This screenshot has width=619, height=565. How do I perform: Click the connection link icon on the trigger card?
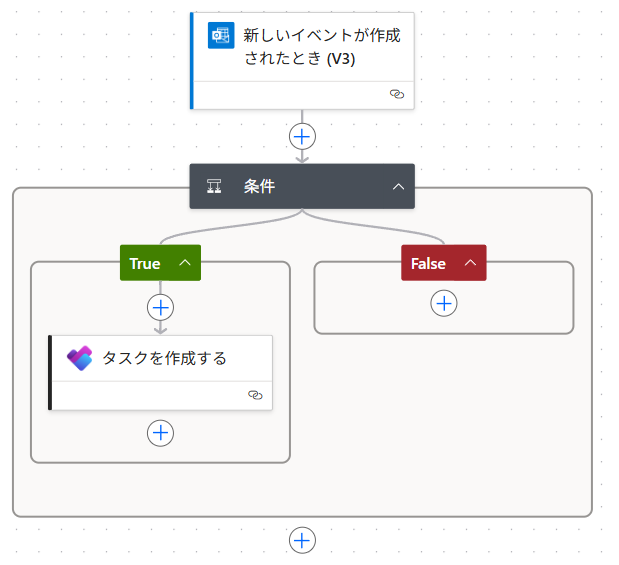397,94
